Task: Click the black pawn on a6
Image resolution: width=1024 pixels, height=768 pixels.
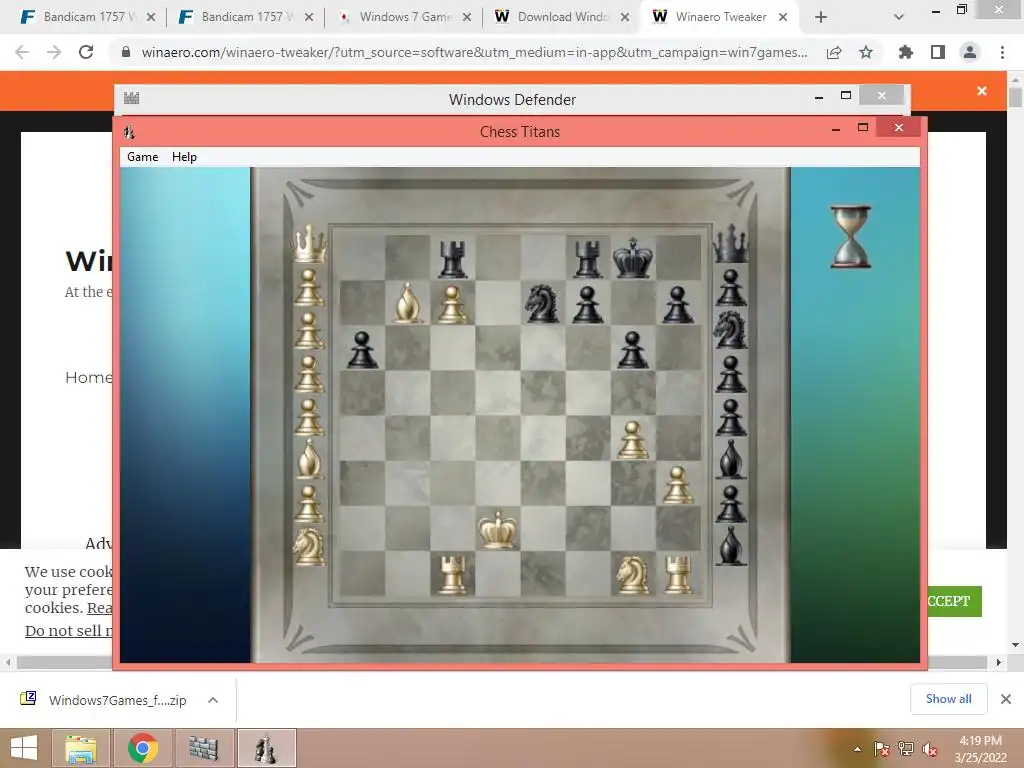Action: [362, 349]
